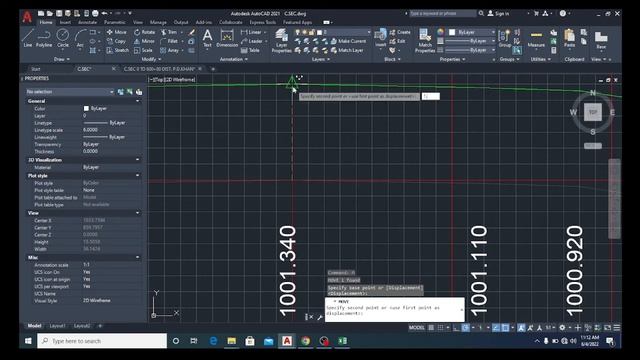Screen dimensions: 640x360
Task: Switch to the Layout1 tab
Action: (57, 326)
